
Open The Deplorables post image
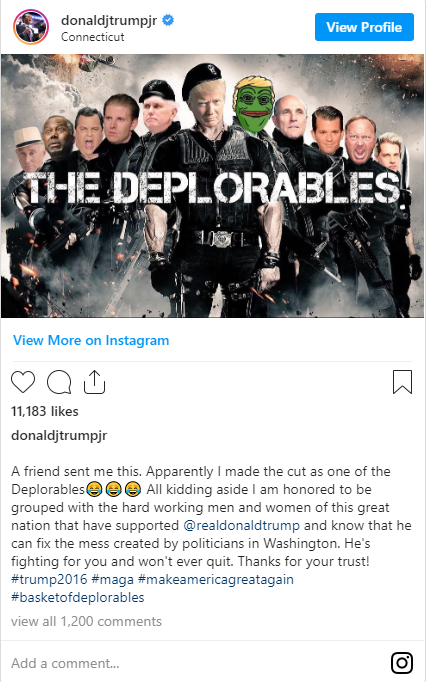[x=212, y=186]
